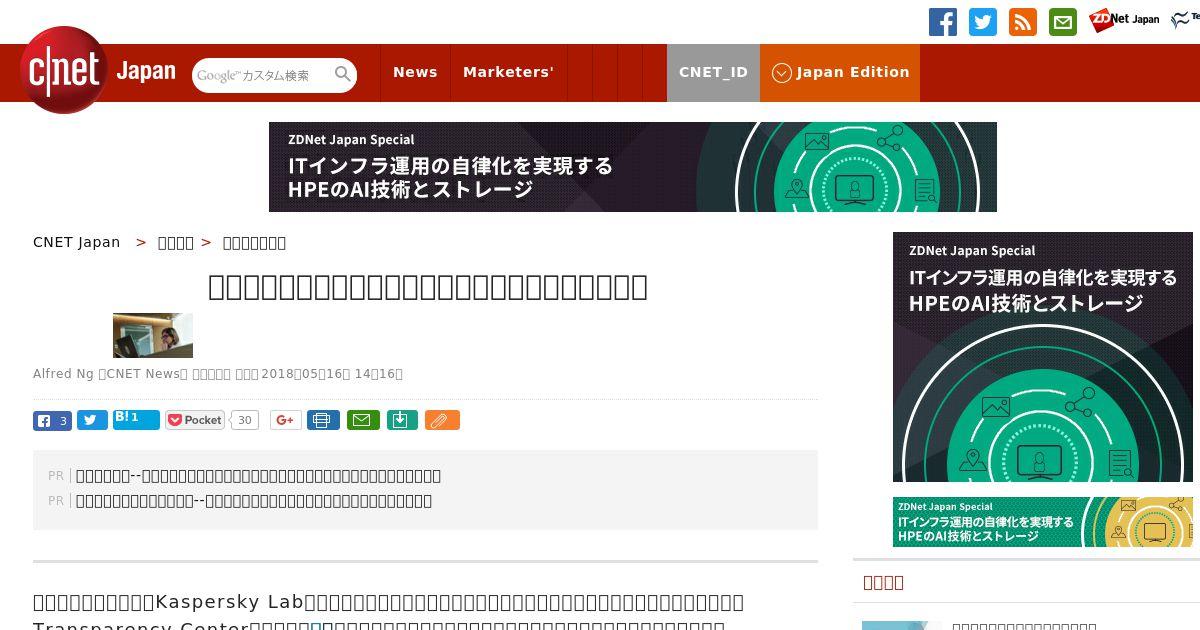Open the large sidebar HPE advertisement
Viewport: 1200px width, 630px height.
point(1043,357)
